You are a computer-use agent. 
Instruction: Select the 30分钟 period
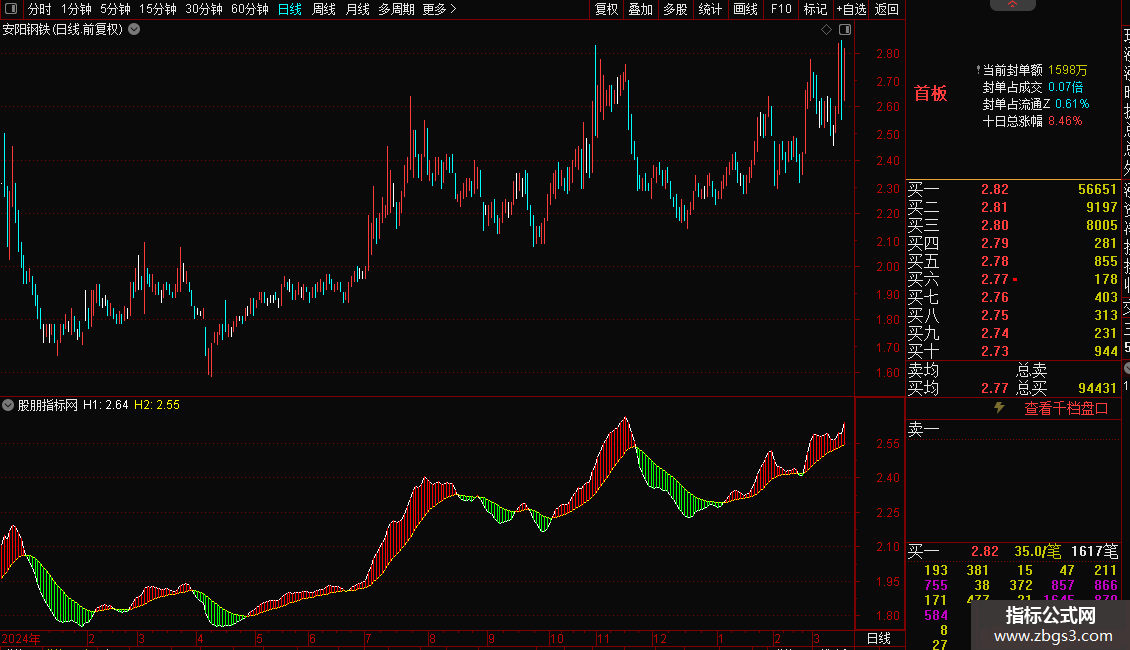click(x=204, y=9)
